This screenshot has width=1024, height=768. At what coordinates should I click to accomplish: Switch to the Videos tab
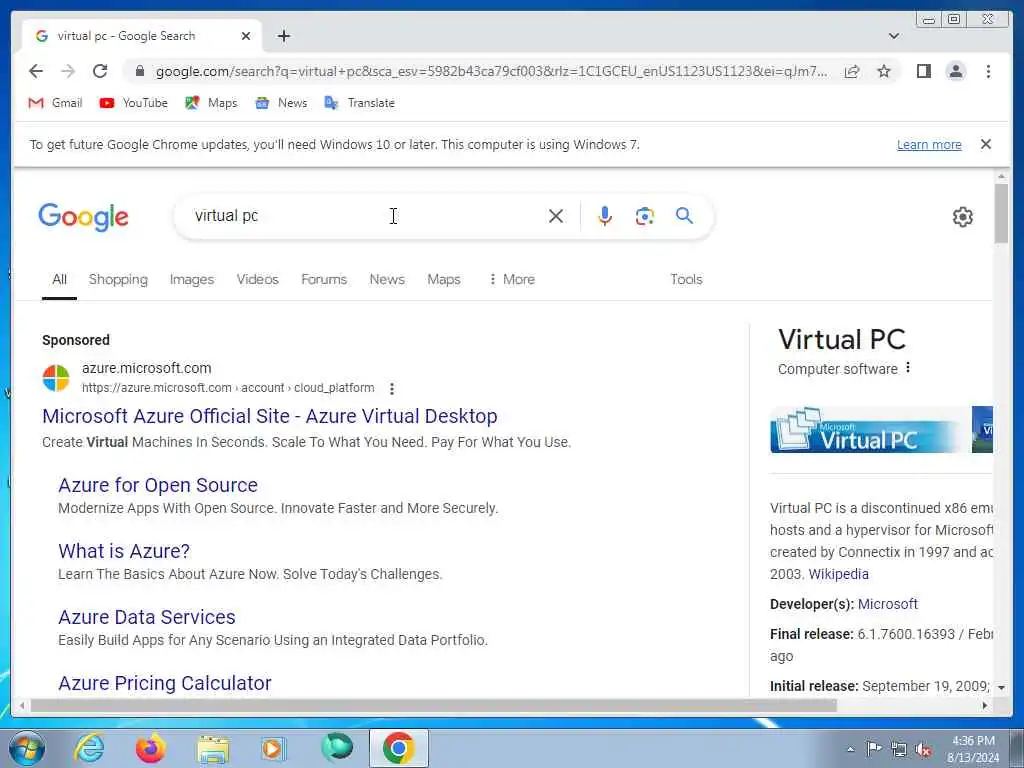pos(257,280)
